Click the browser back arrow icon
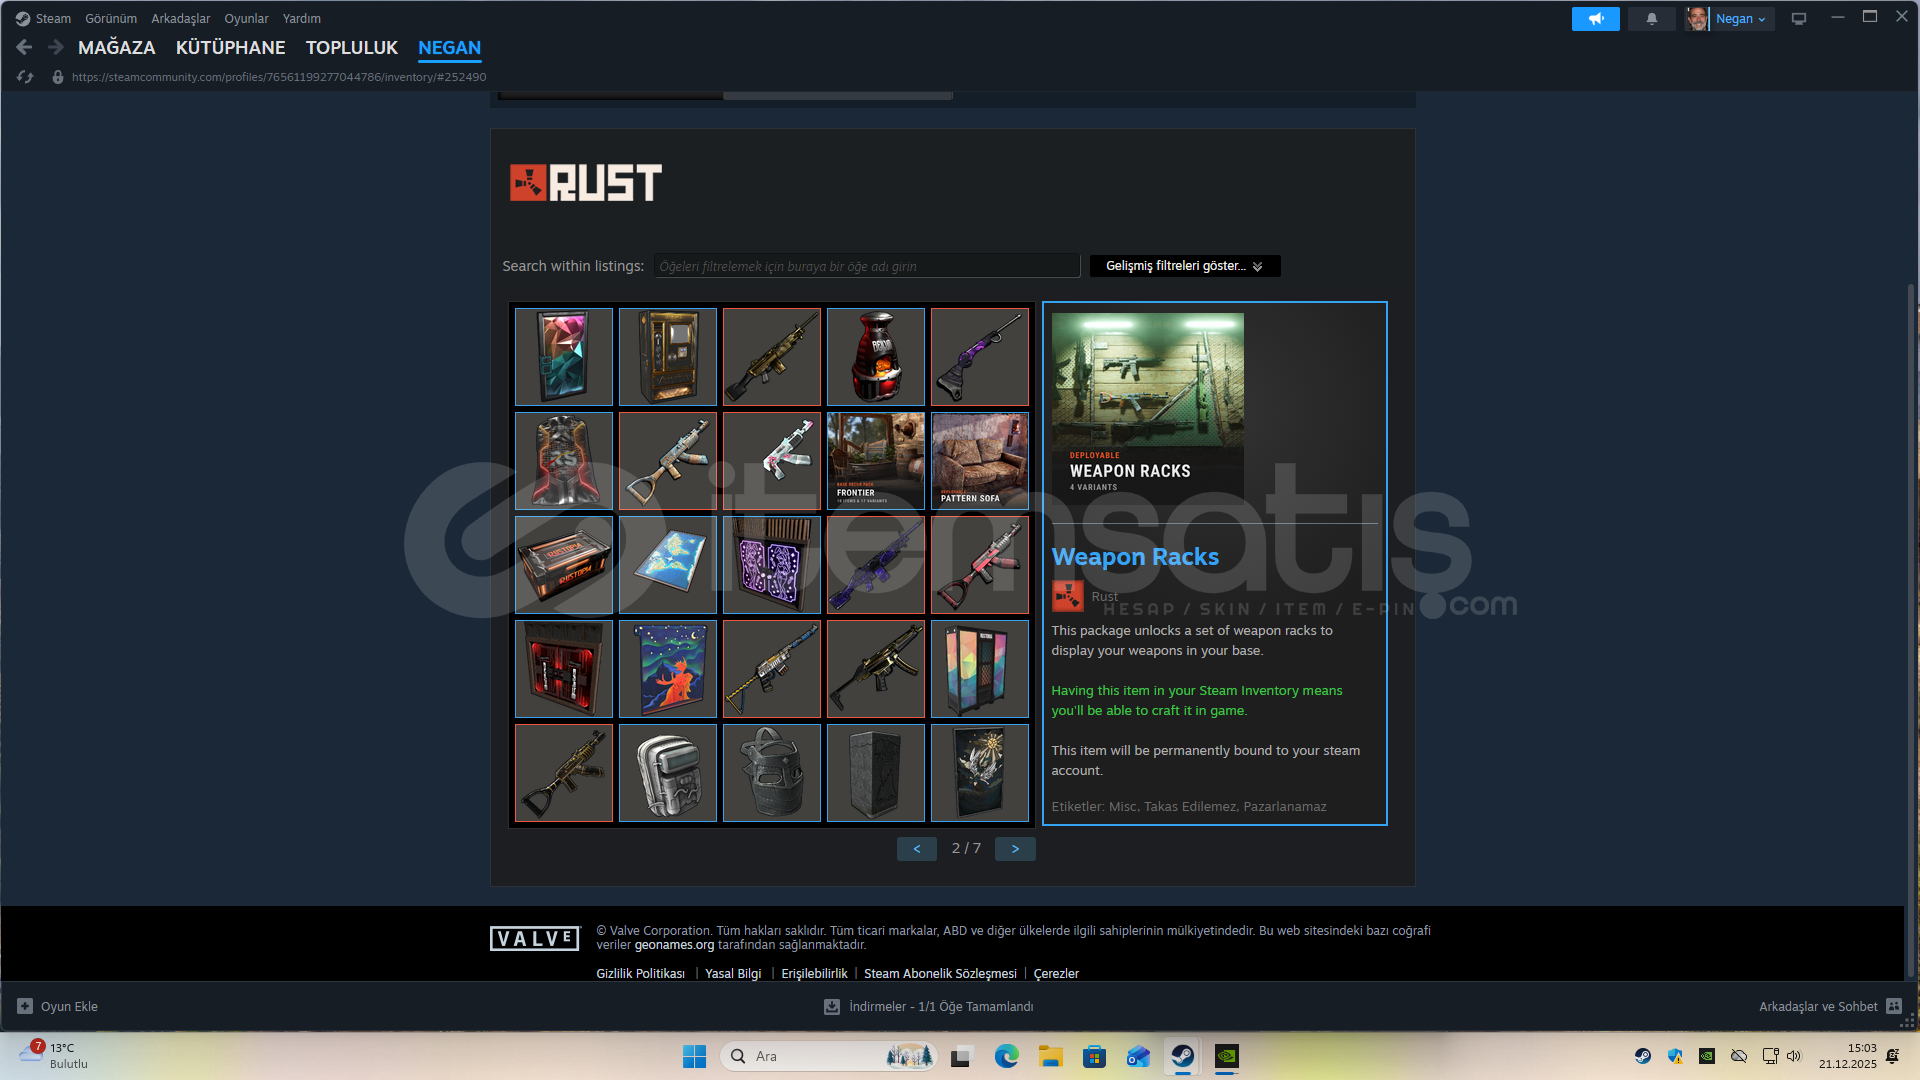1920x1080 pixels. pyautogui.click(x=24, y=47)
